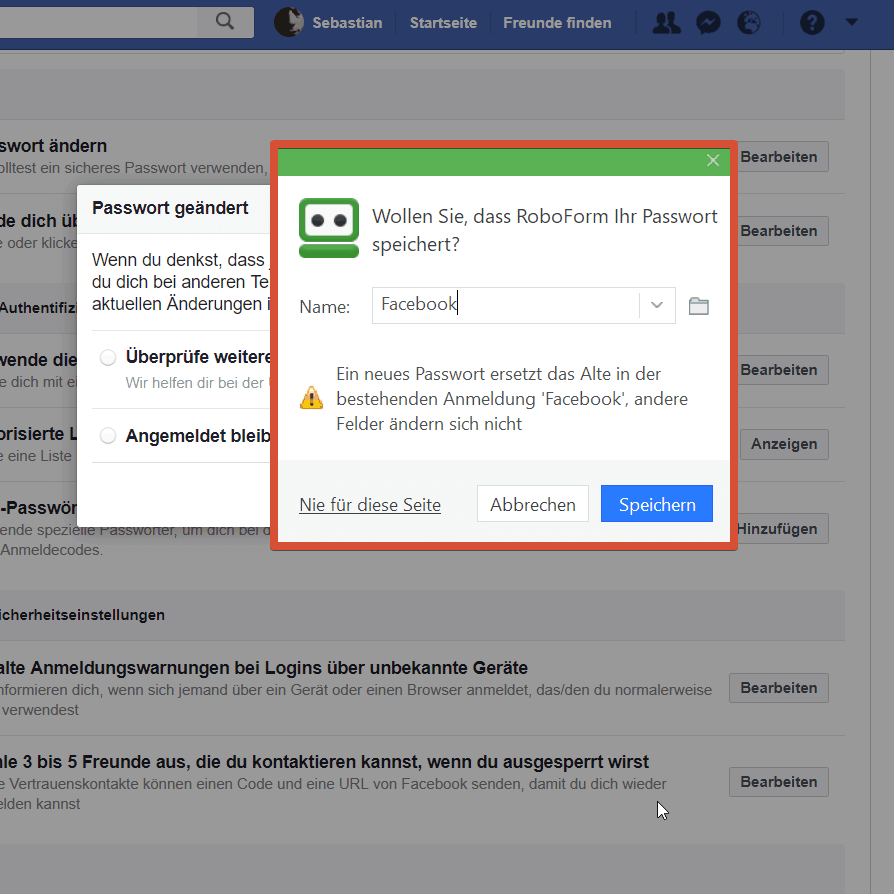The height and width of the screenshot is (894, 894).
Task: Open the folder chooser icon in RoboForm
Action: pos(698,306)
